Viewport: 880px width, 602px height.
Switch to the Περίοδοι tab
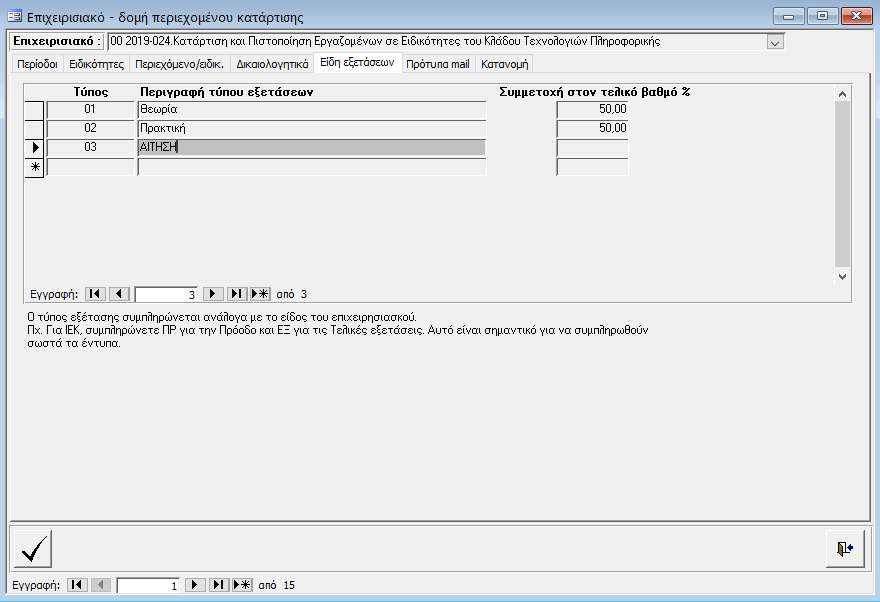coord(37,64)
